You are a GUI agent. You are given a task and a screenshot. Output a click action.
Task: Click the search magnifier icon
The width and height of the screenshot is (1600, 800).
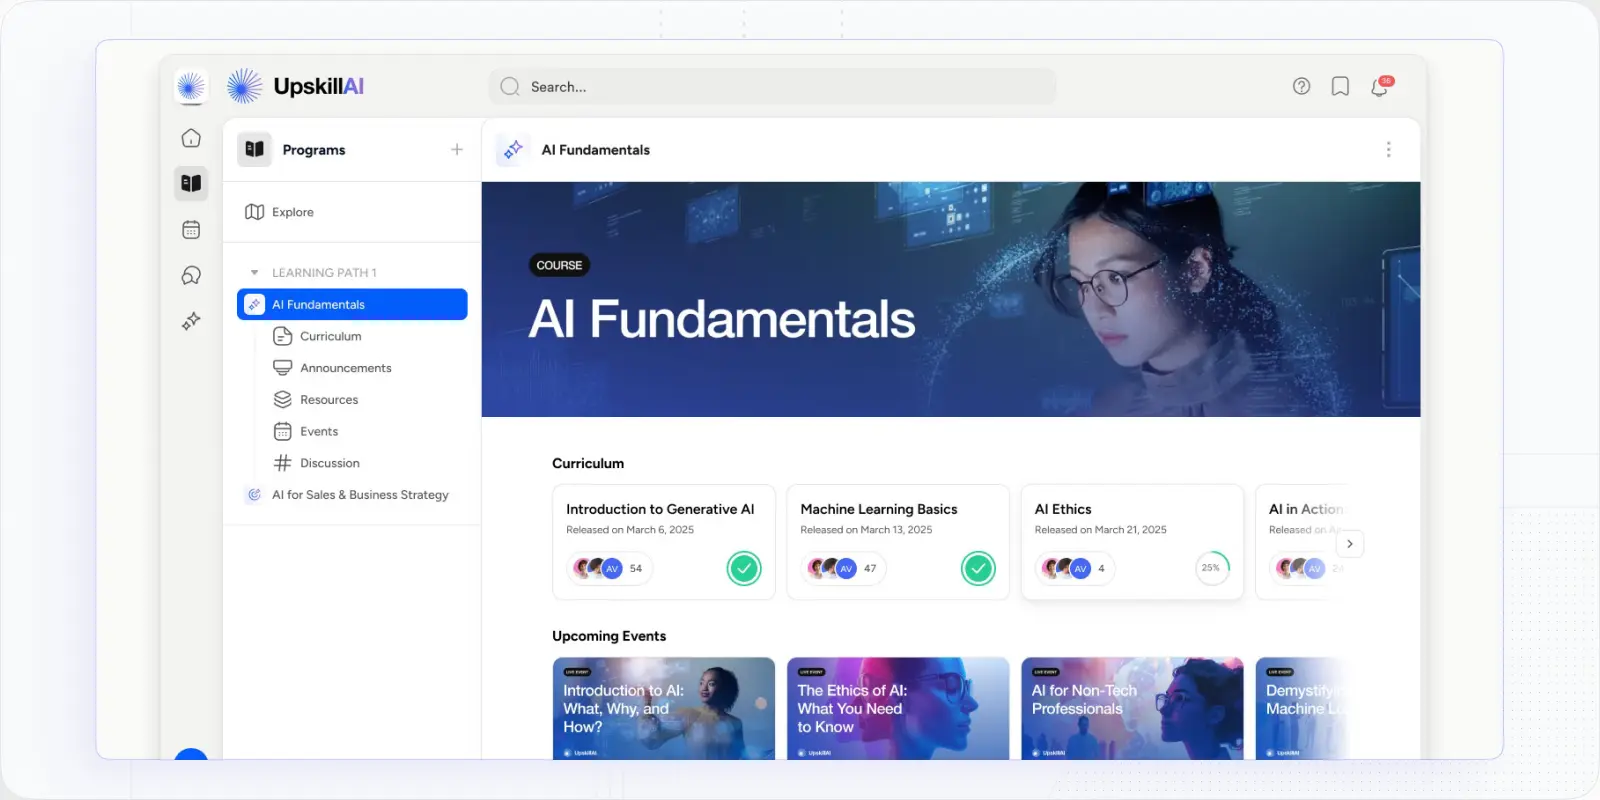[510, 87]
